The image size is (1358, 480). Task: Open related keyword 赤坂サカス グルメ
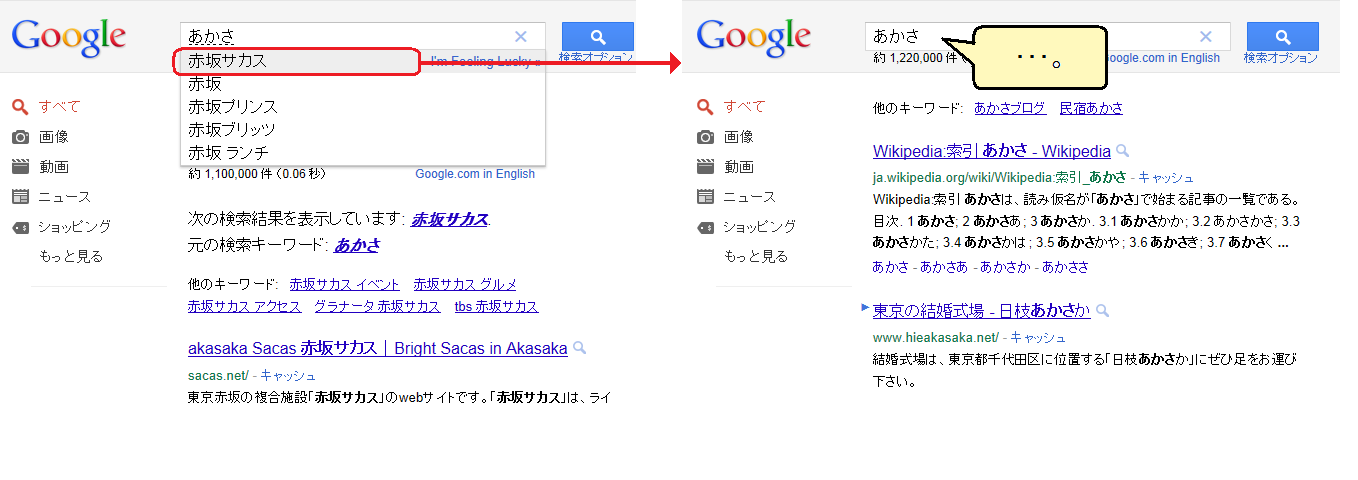pyautogui.click(x=465, y=284)
